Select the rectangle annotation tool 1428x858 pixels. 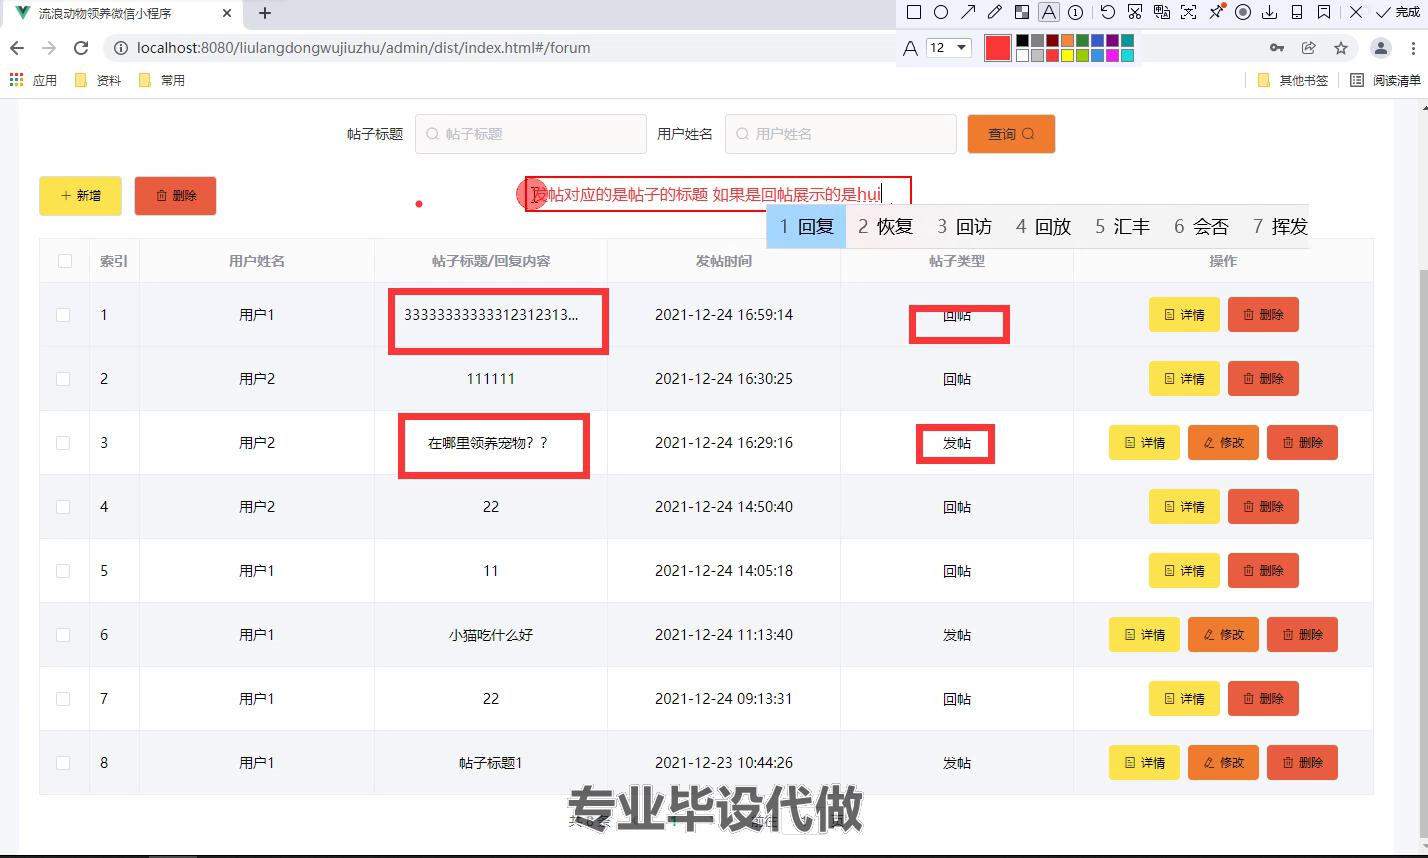(x=913, y=12)
